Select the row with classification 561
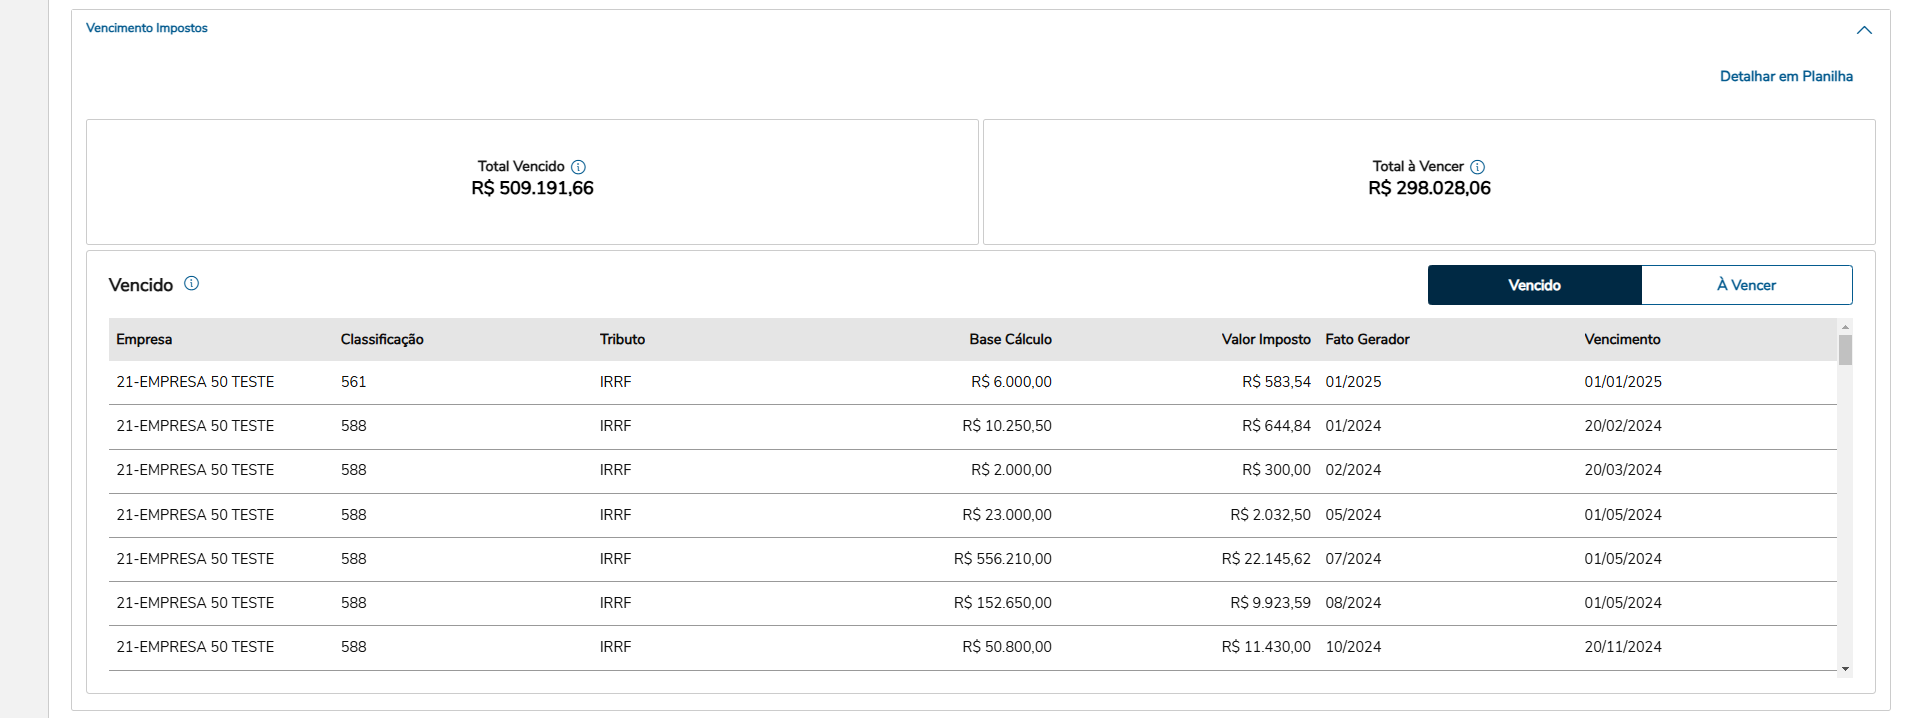Screen dimensions: 1912x718 tap(354, 382)
